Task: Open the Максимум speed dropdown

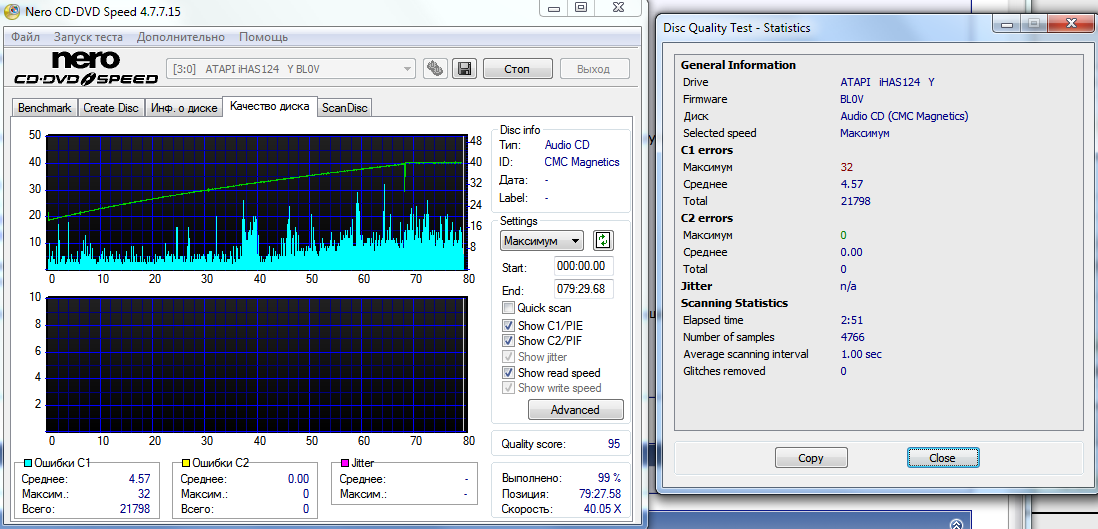Action: coord(542,241)
